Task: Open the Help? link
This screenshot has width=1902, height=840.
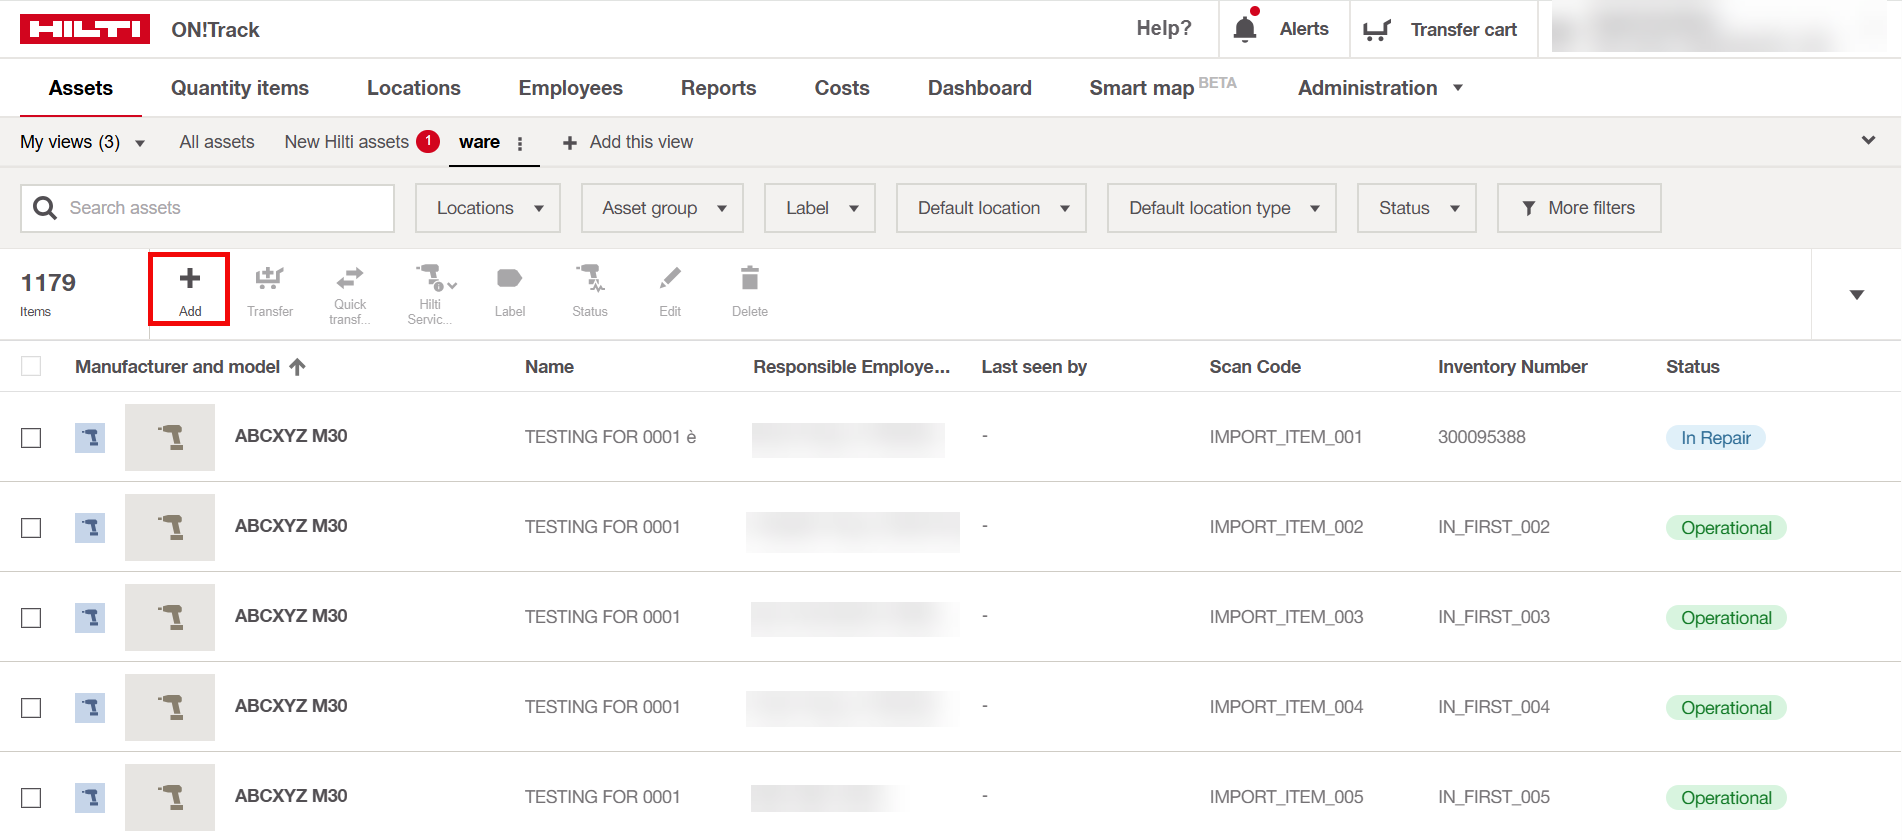Action: (x=1164, y=28)
